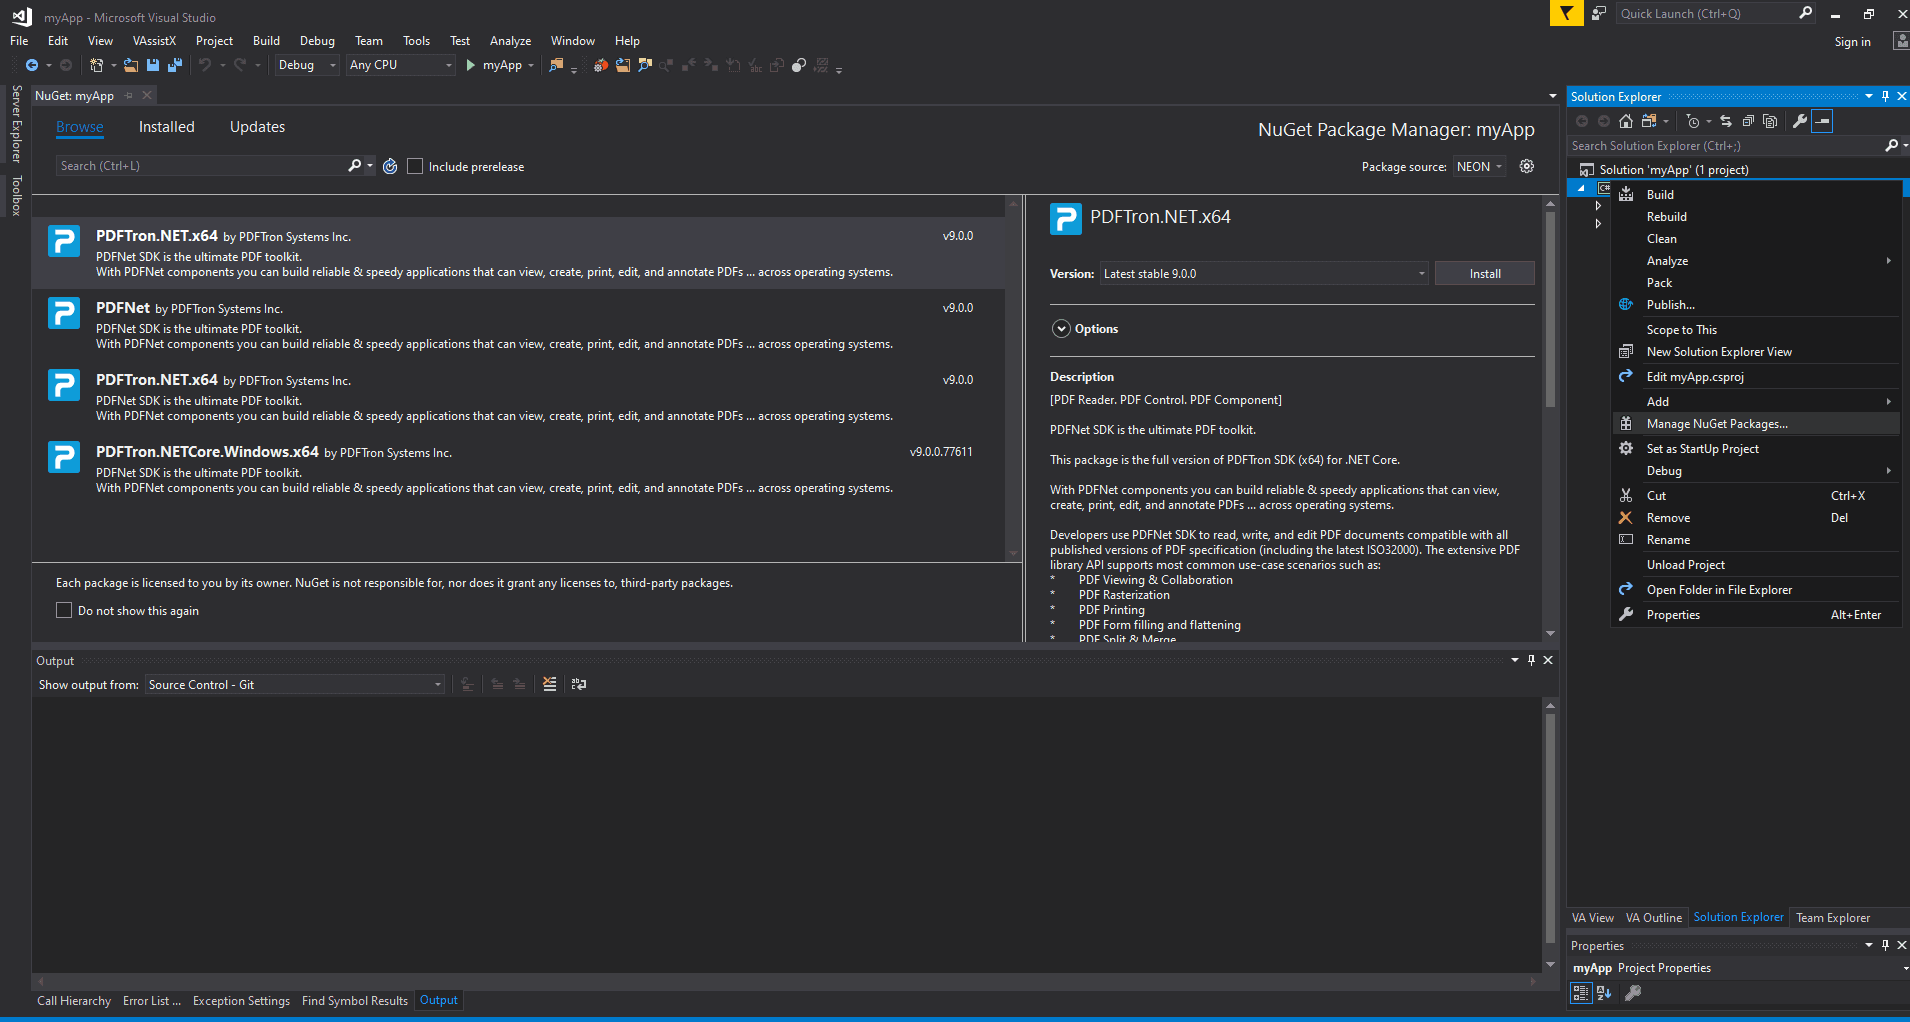Click the Save All toolbar icon
Viewport: 1910px width, 1022px height.
point(175,65)
